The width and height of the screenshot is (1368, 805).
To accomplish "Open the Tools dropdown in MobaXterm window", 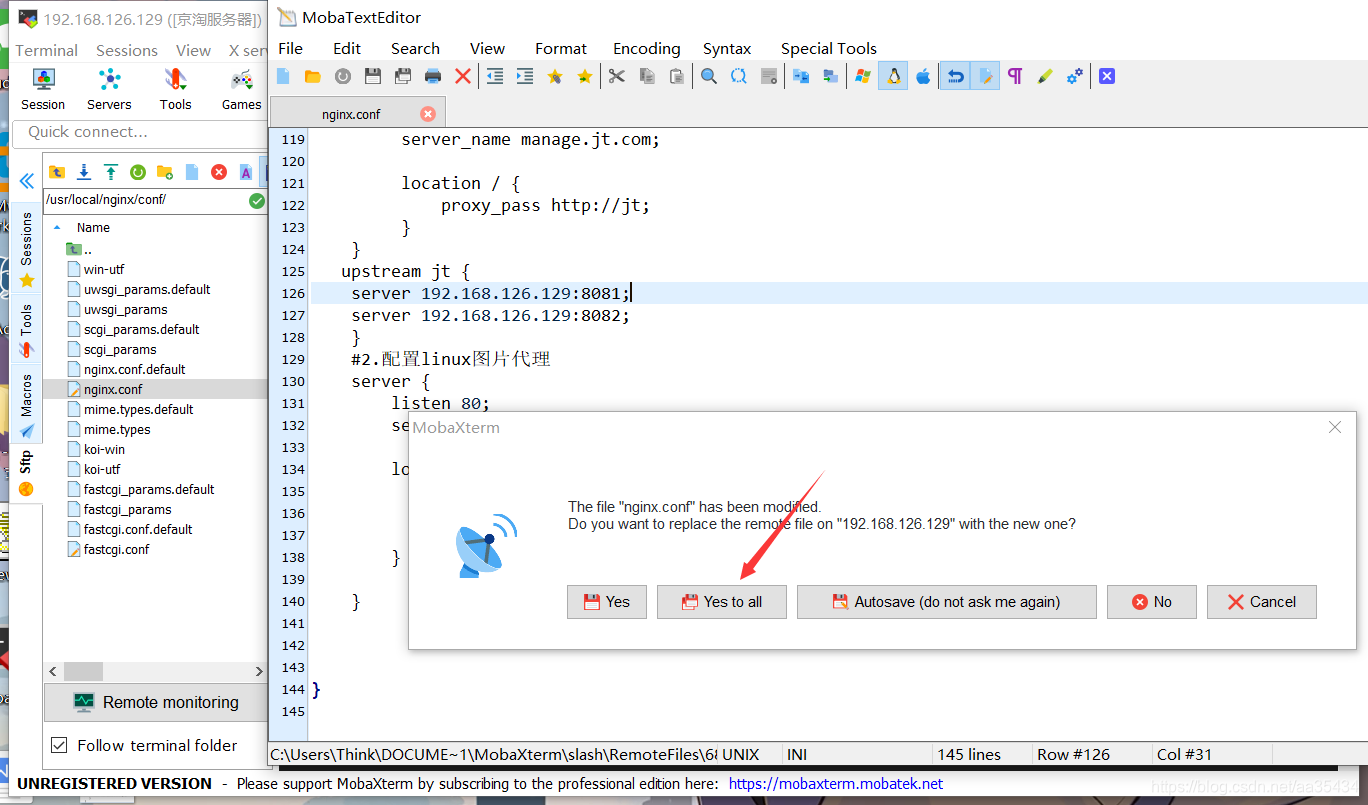I will coord(175,89).
